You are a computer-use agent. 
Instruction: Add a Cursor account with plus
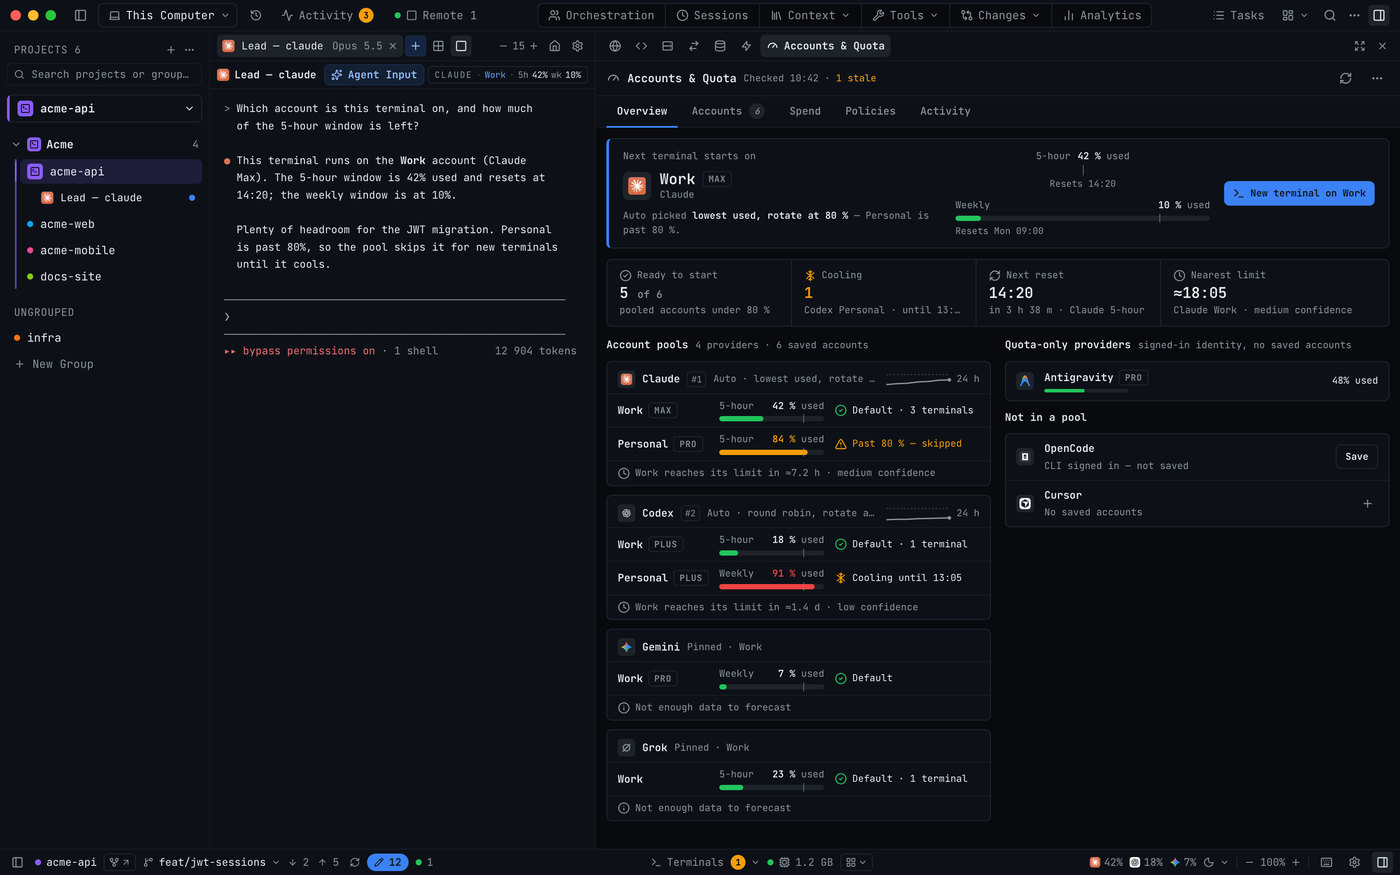(x=1367, y=504)
